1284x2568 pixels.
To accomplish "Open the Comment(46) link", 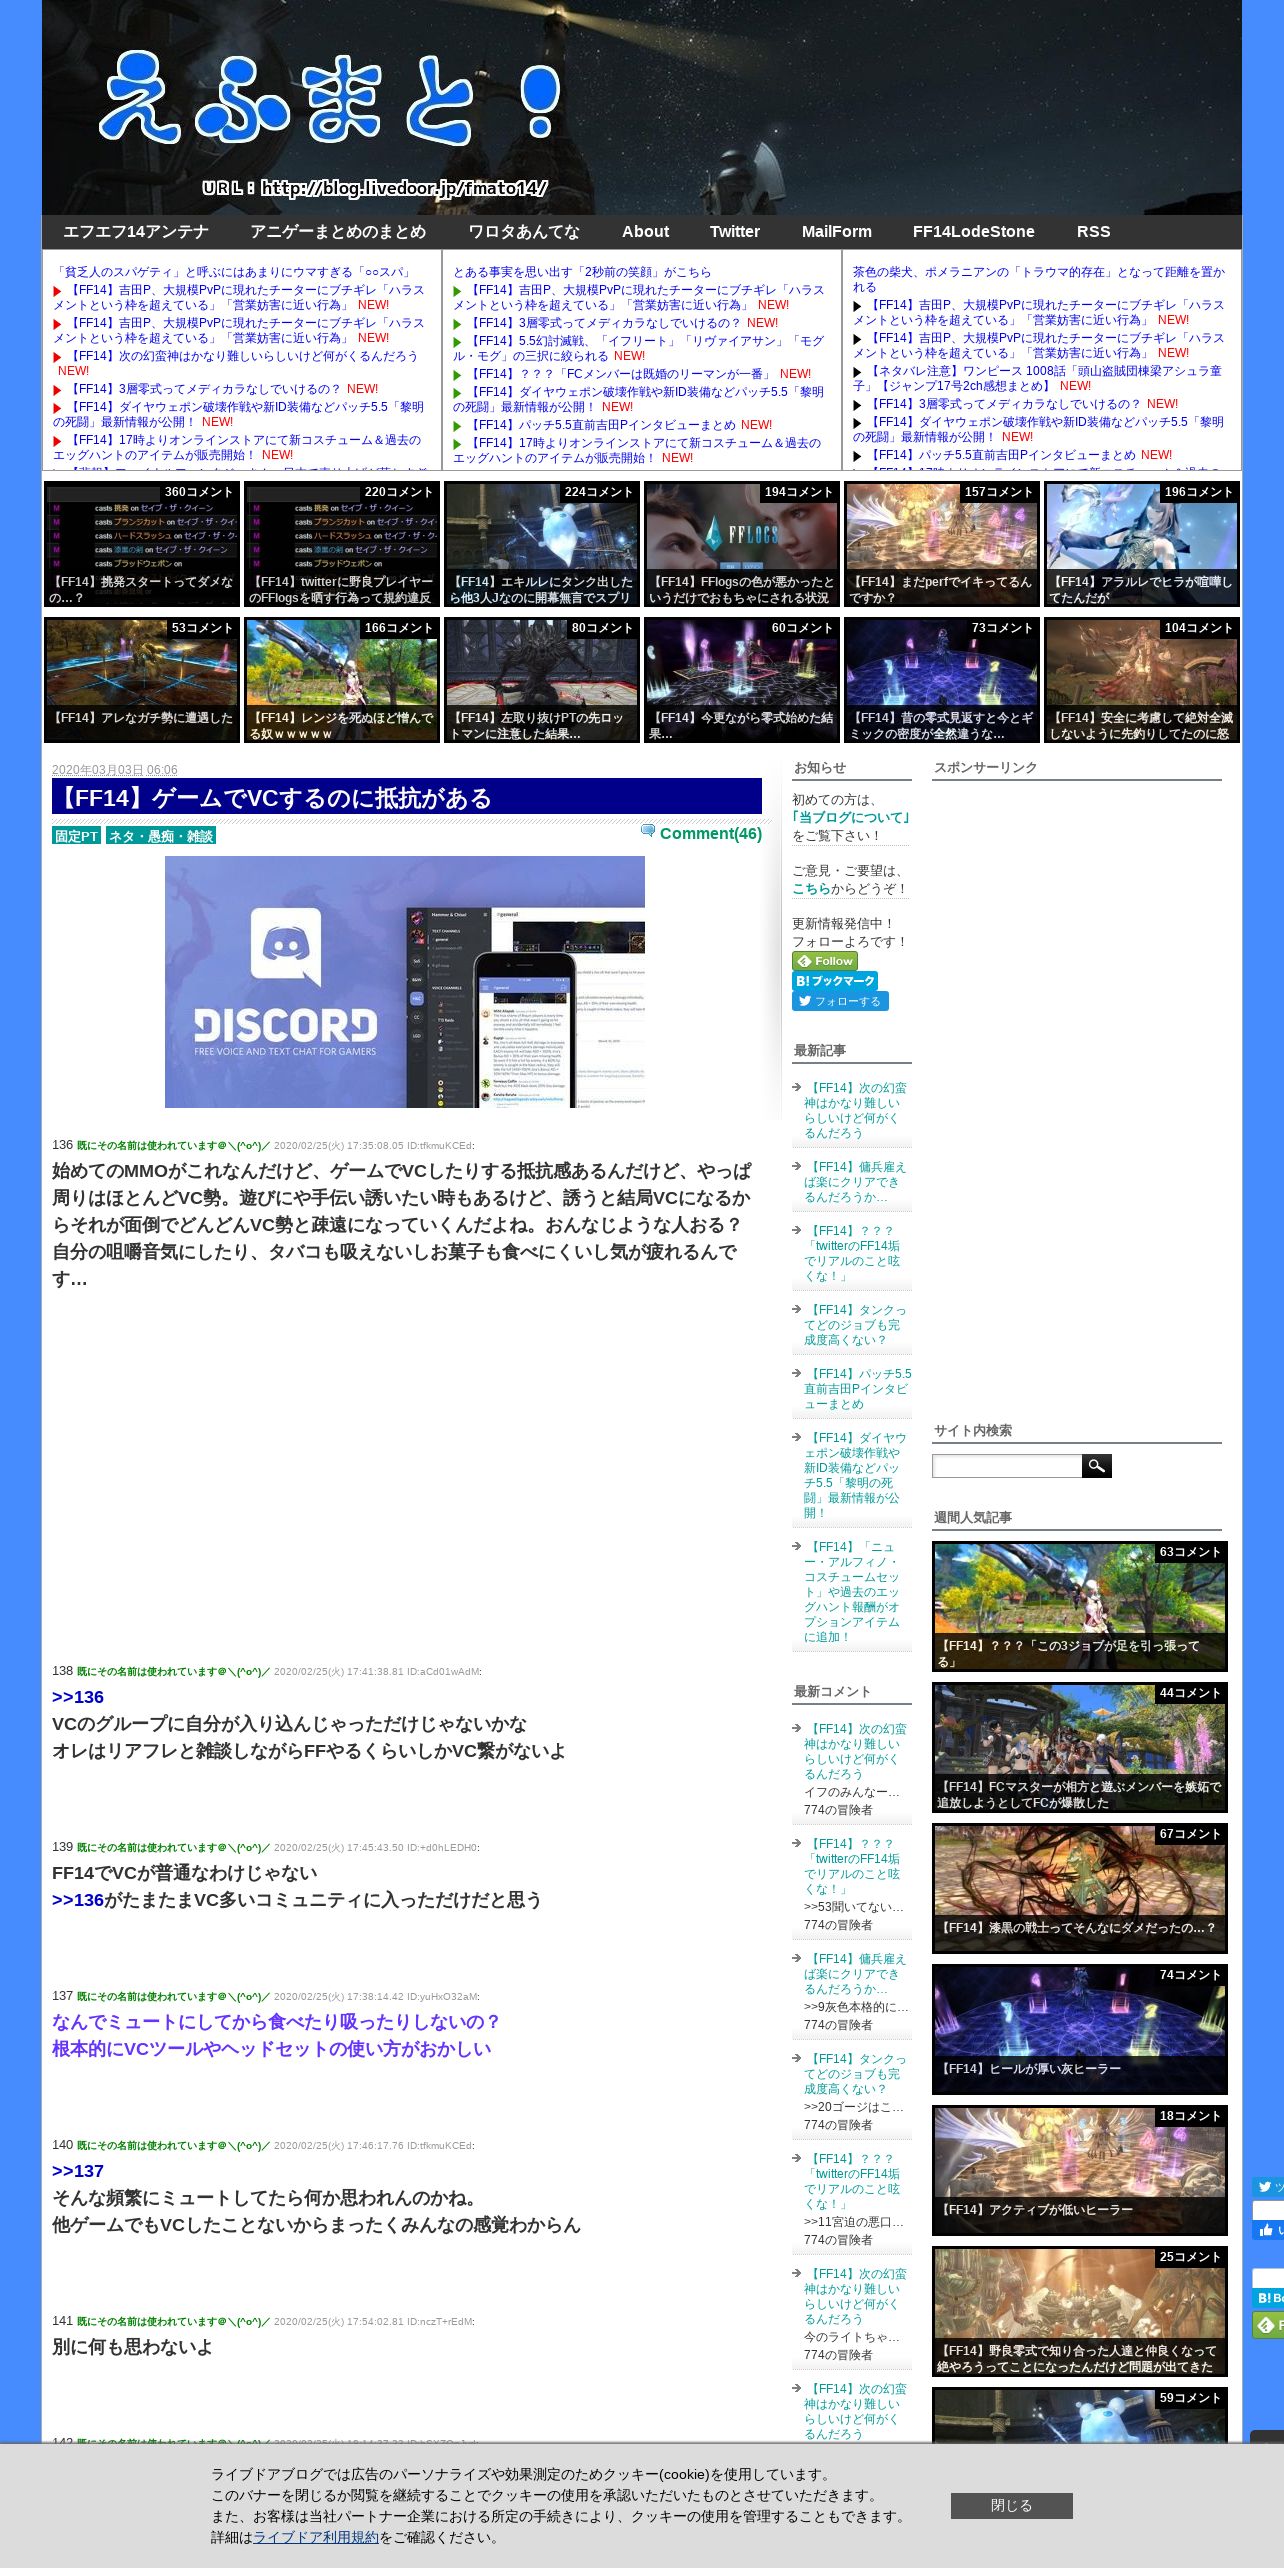I will click(710, 833).
